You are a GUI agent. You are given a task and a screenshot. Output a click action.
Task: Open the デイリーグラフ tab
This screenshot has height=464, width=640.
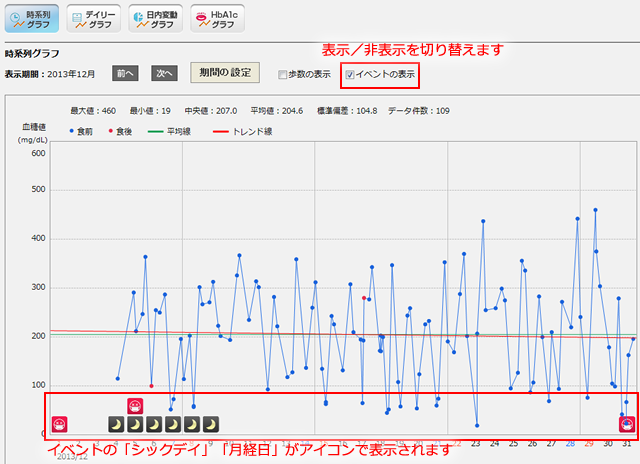pos(93,19)
